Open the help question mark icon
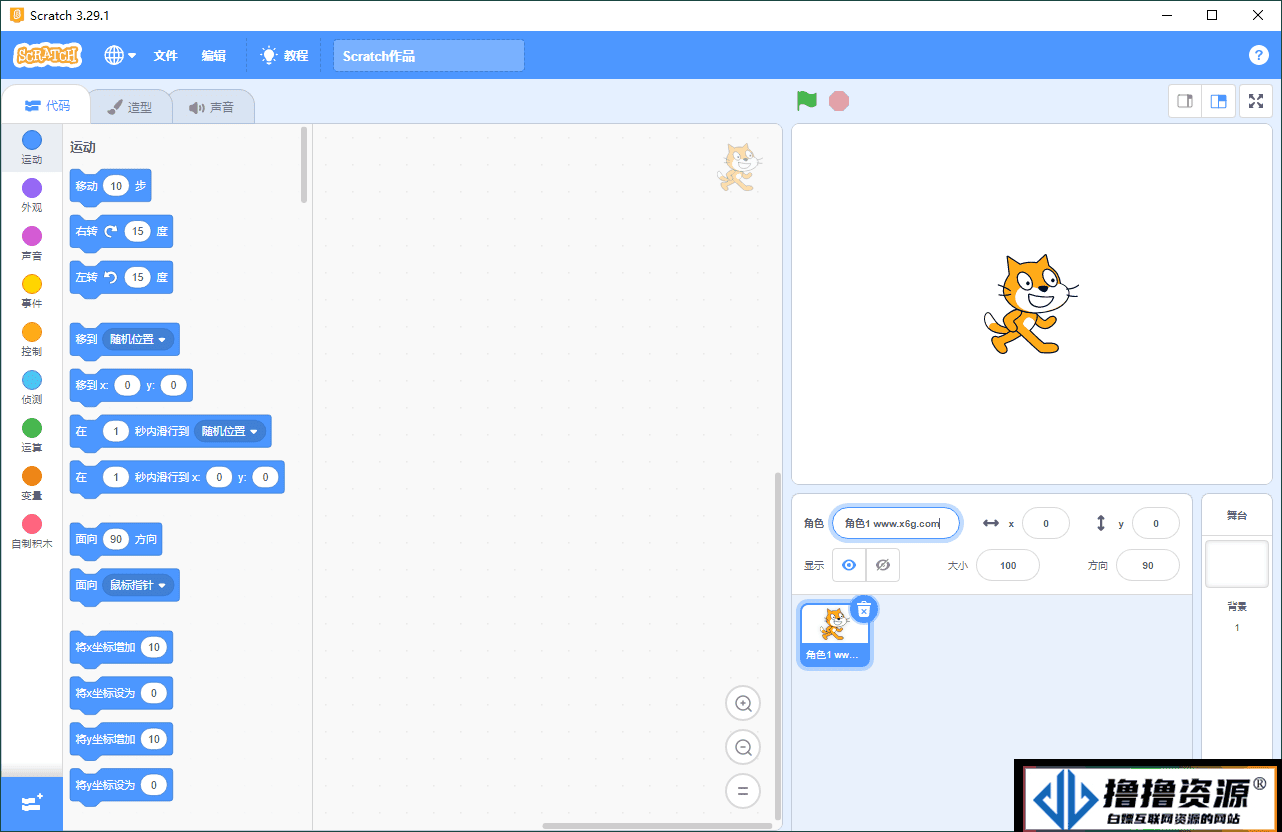1282x832 pixels. 1259,55
